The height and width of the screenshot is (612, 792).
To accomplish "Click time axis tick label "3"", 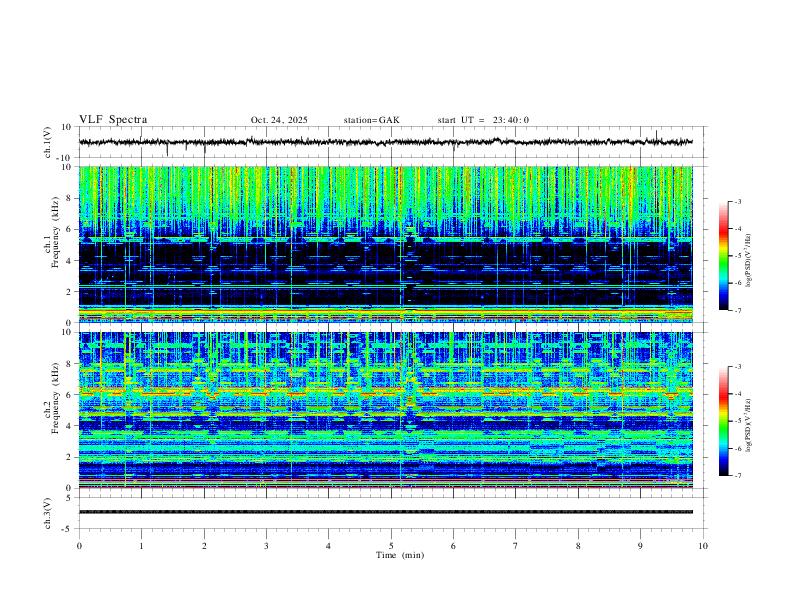I will tap(266, 546).
